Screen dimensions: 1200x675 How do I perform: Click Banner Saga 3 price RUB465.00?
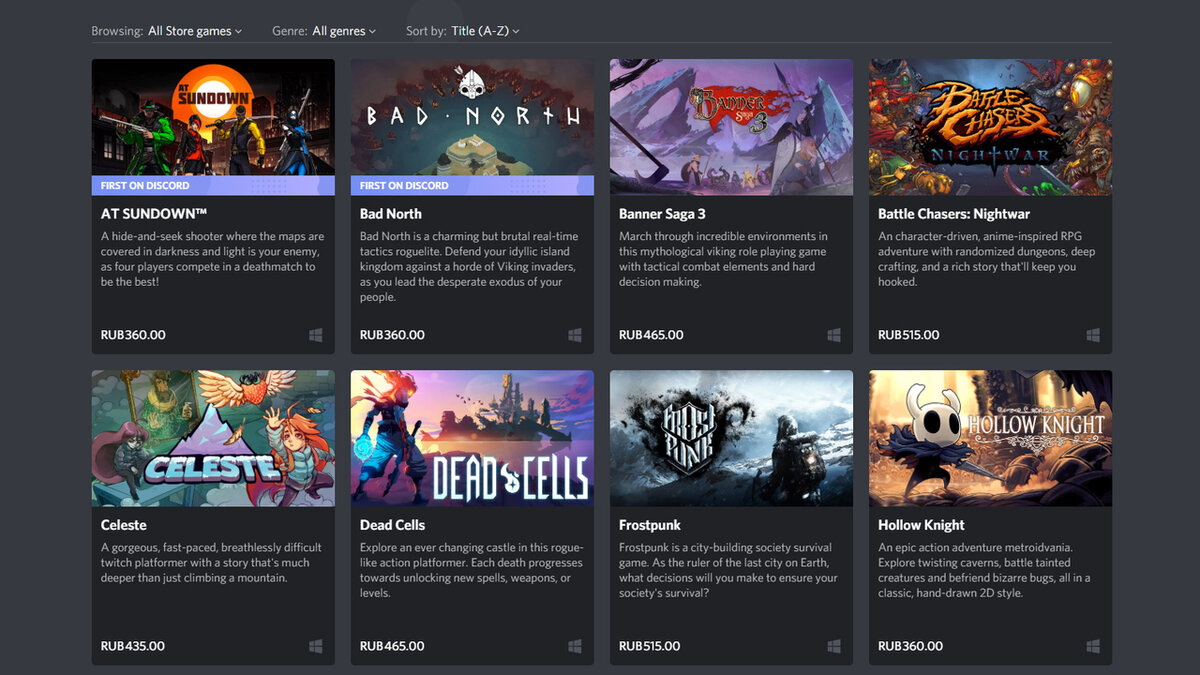(651, 335)
